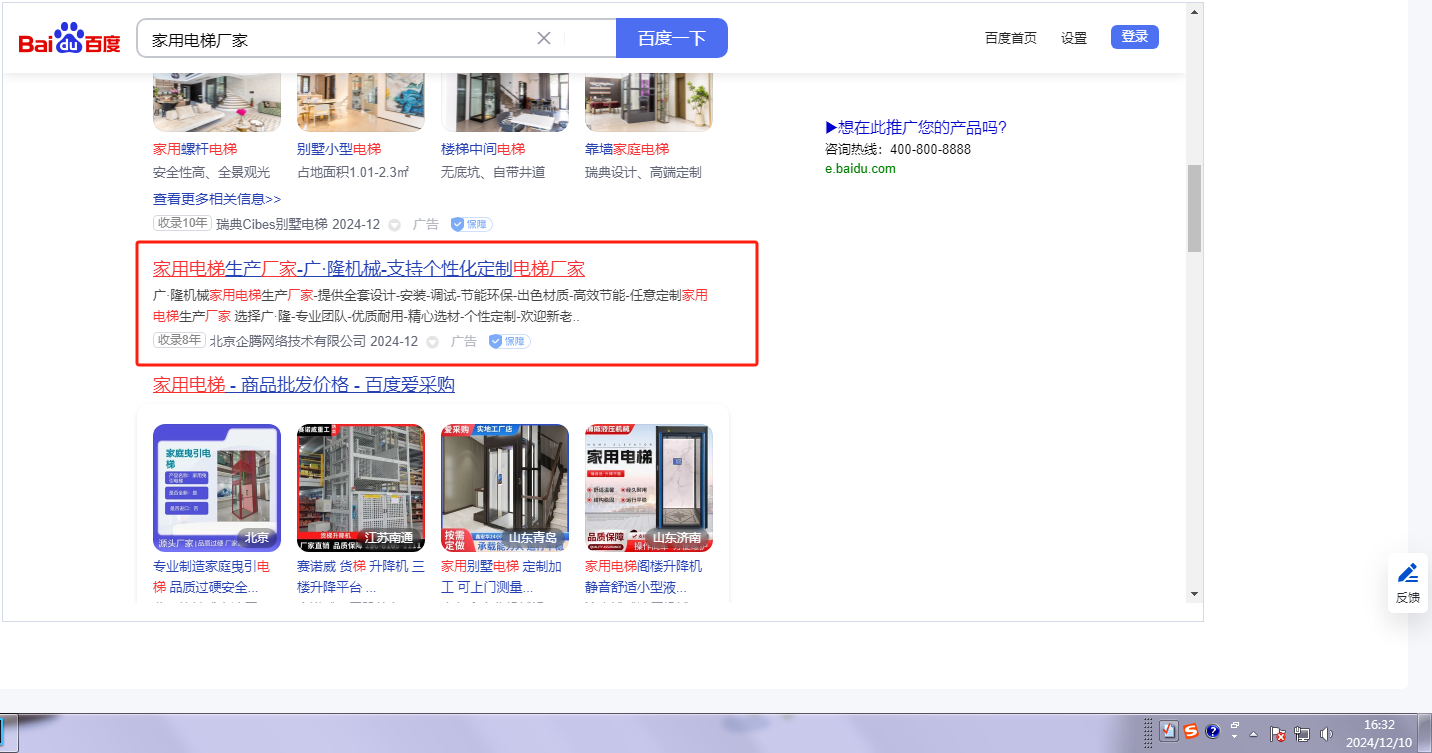
Task: Open the 赛诺威 货梯 升降机 product link
Action: coord(361,577)
